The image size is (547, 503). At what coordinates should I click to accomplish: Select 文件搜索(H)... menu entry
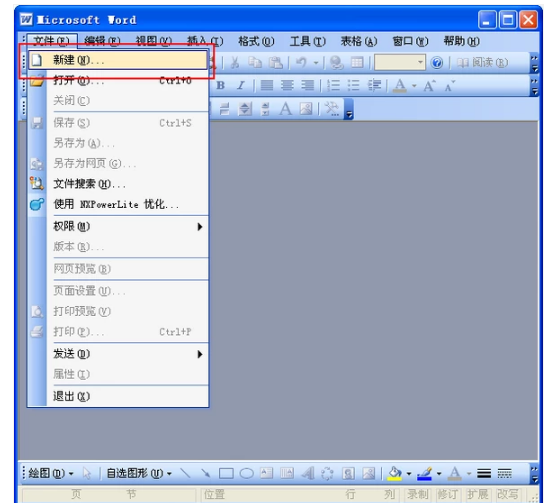point(118,184)
